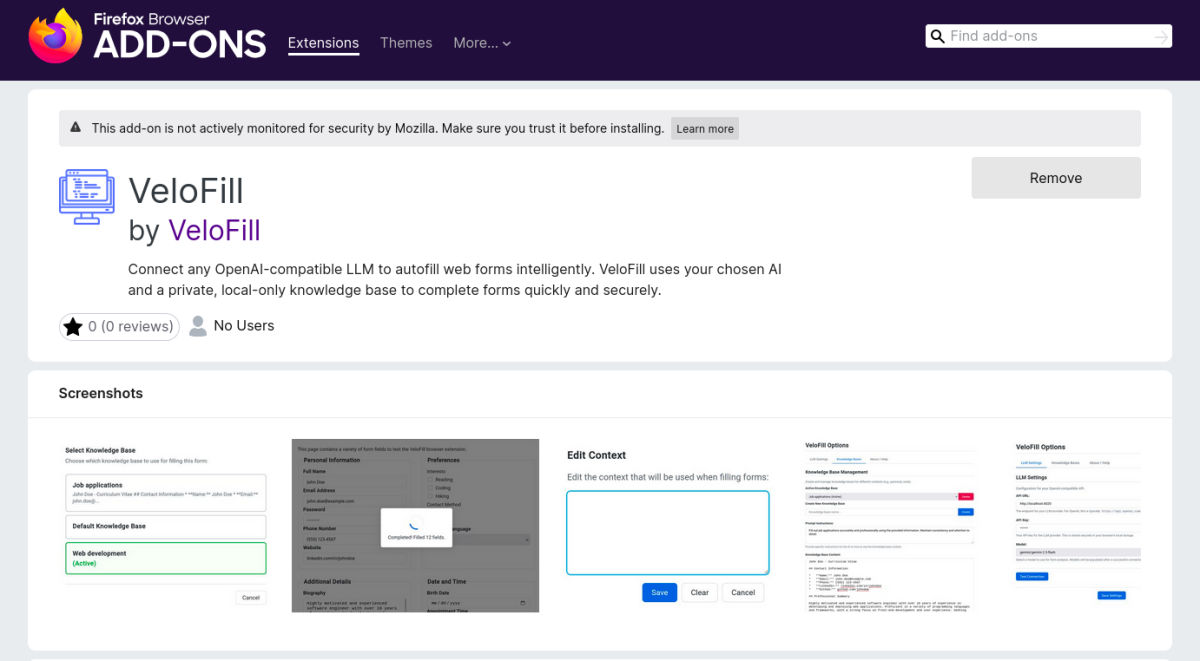This screenshot has height=661, width=1200.
Task: Open the Edit Context screenshot
Action: (668, 526)
